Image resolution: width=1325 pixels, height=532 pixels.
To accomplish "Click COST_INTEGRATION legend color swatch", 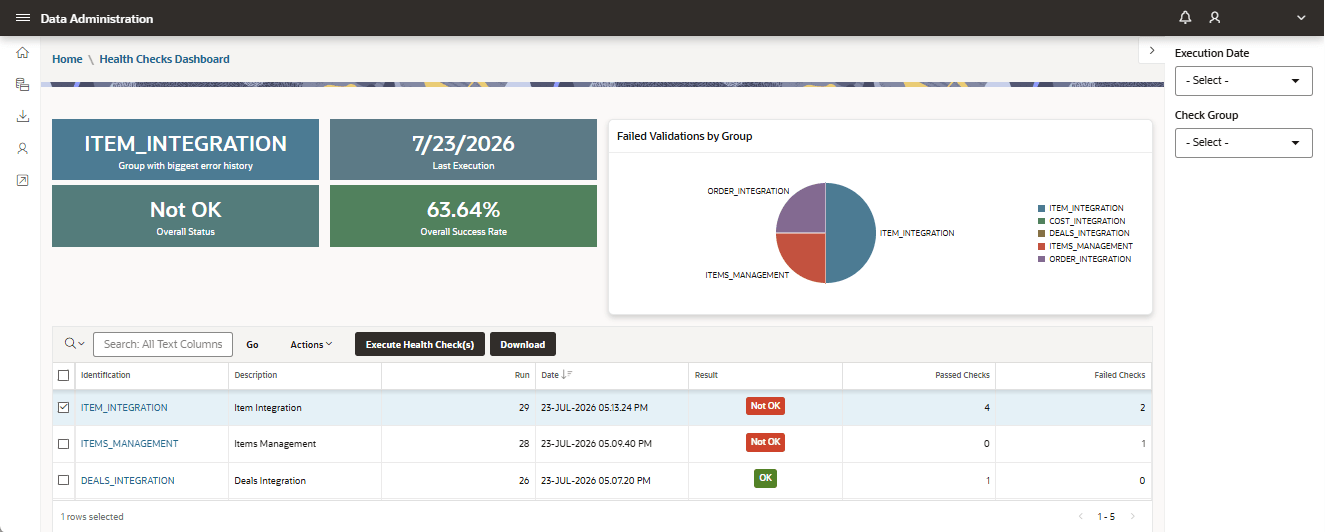I will click(1042, 221).
